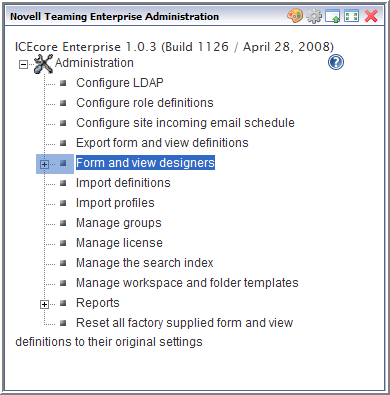Screen dimensions: 390x395
Task: Expand the Reports tree node
Action: coord(44,304)
